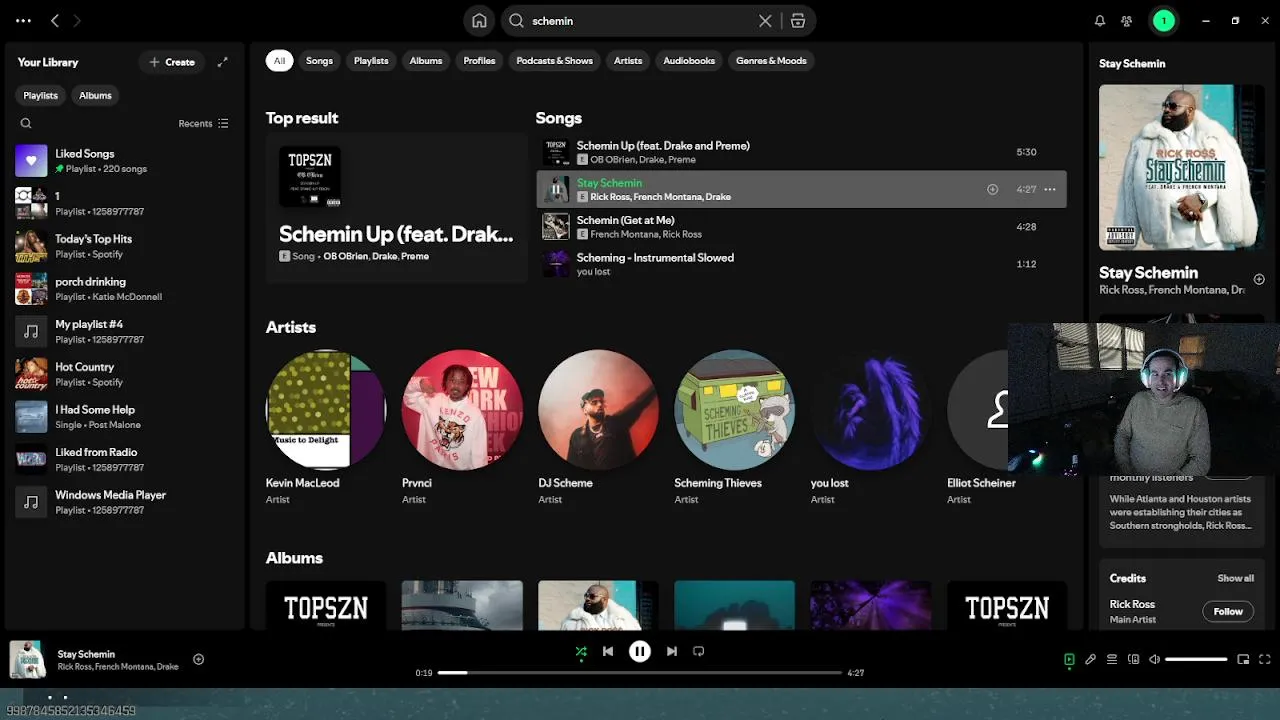
Task: Add now playing track to Liked Songs
Action: click(x=199, y=659)
